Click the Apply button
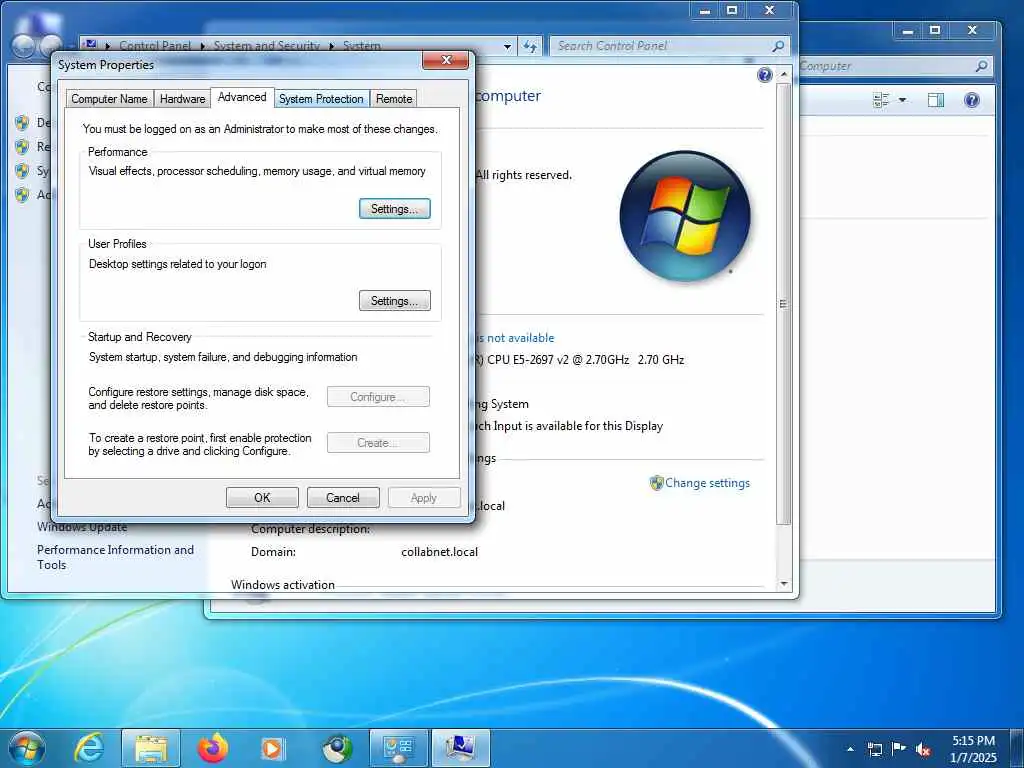Image resolution: width=1024 pixels, height=768 pixels. (x=424, y=498)
